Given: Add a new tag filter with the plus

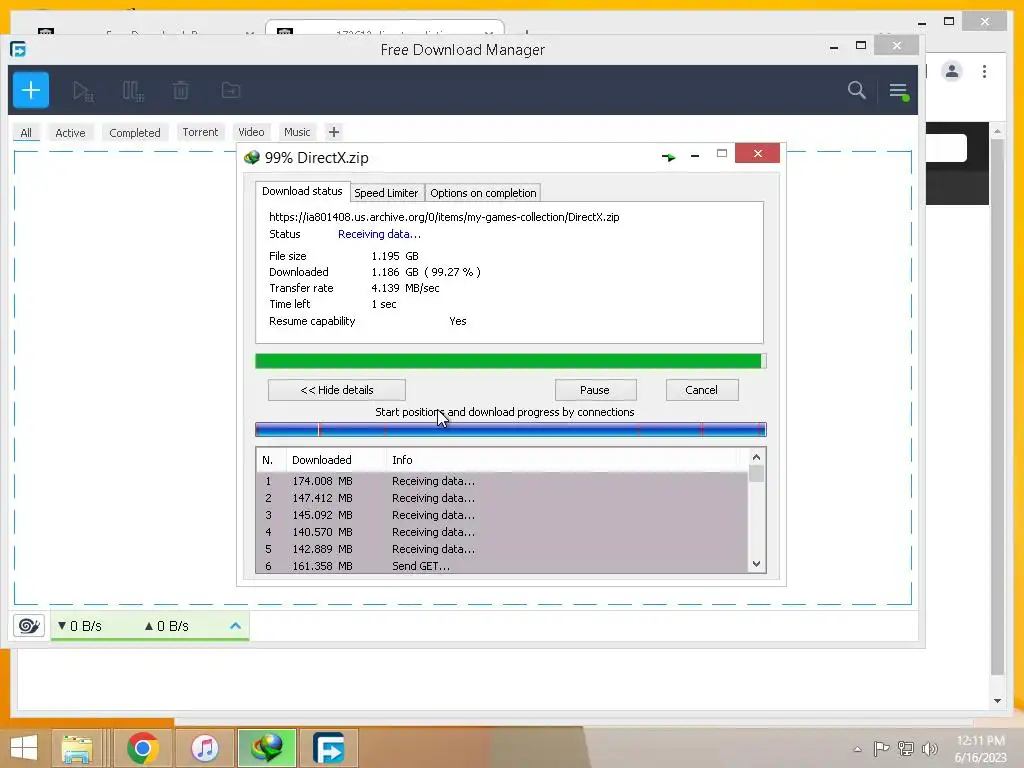Looking at the screenshot, I should point(334,132).
